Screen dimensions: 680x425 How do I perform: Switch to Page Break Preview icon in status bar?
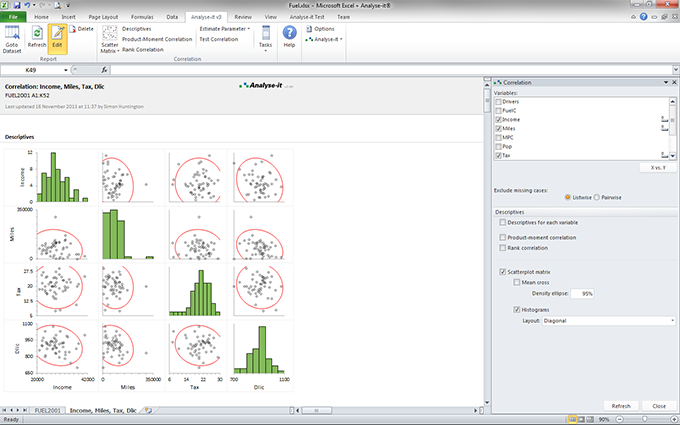pyautogui.click(x=590, y=419)
